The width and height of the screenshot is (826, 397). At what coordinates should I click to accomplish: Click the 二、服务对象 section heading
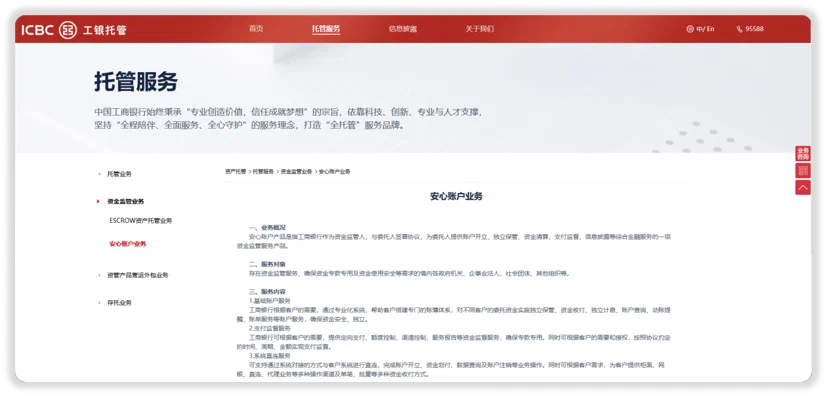click(267, 264)
